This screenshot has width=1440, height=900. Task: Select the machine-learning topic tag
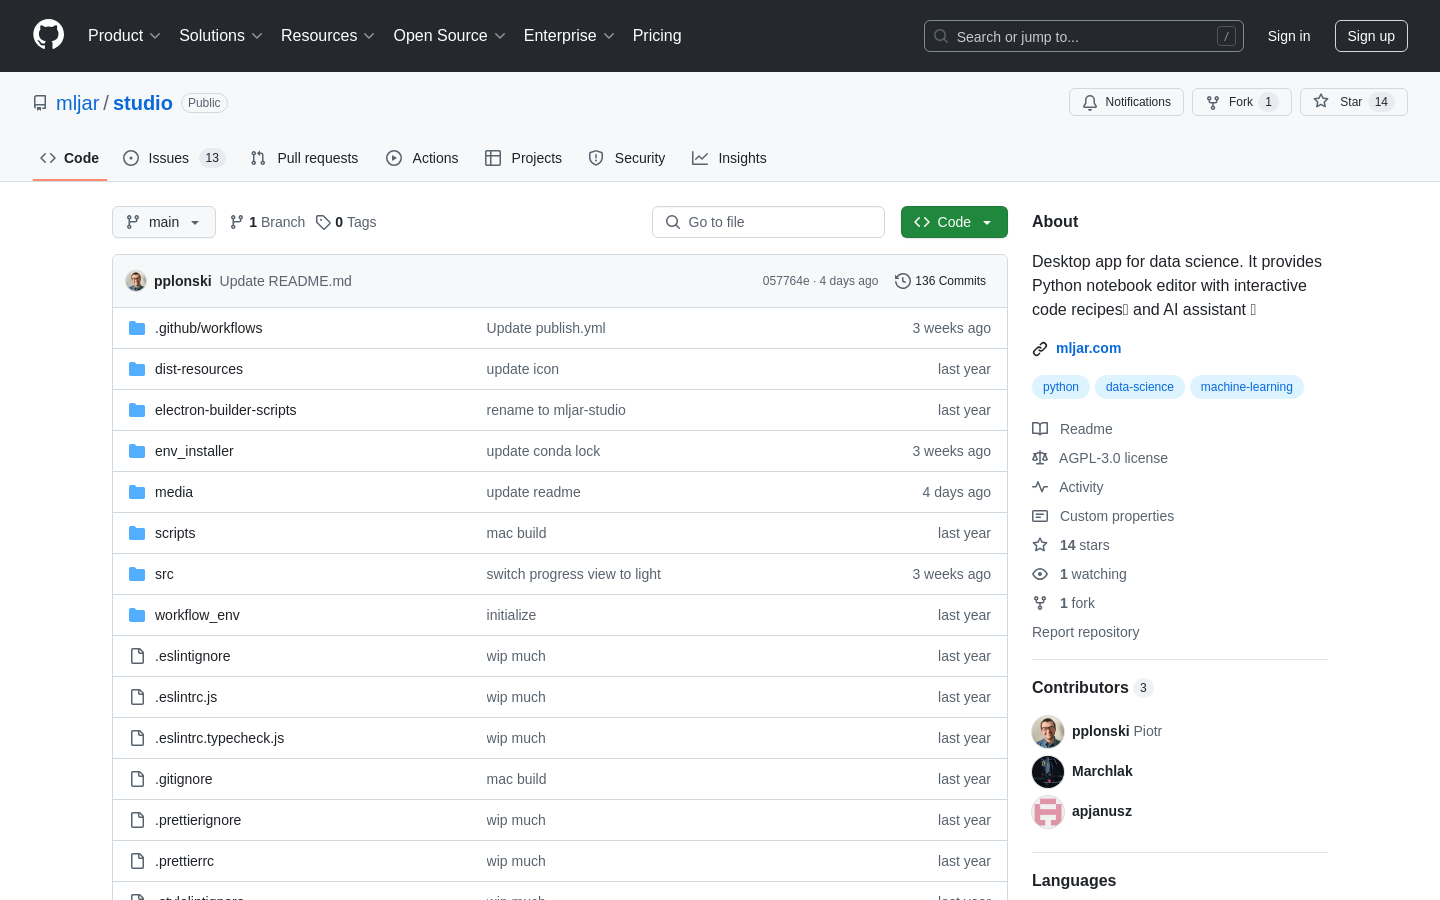pos(1247,387)
